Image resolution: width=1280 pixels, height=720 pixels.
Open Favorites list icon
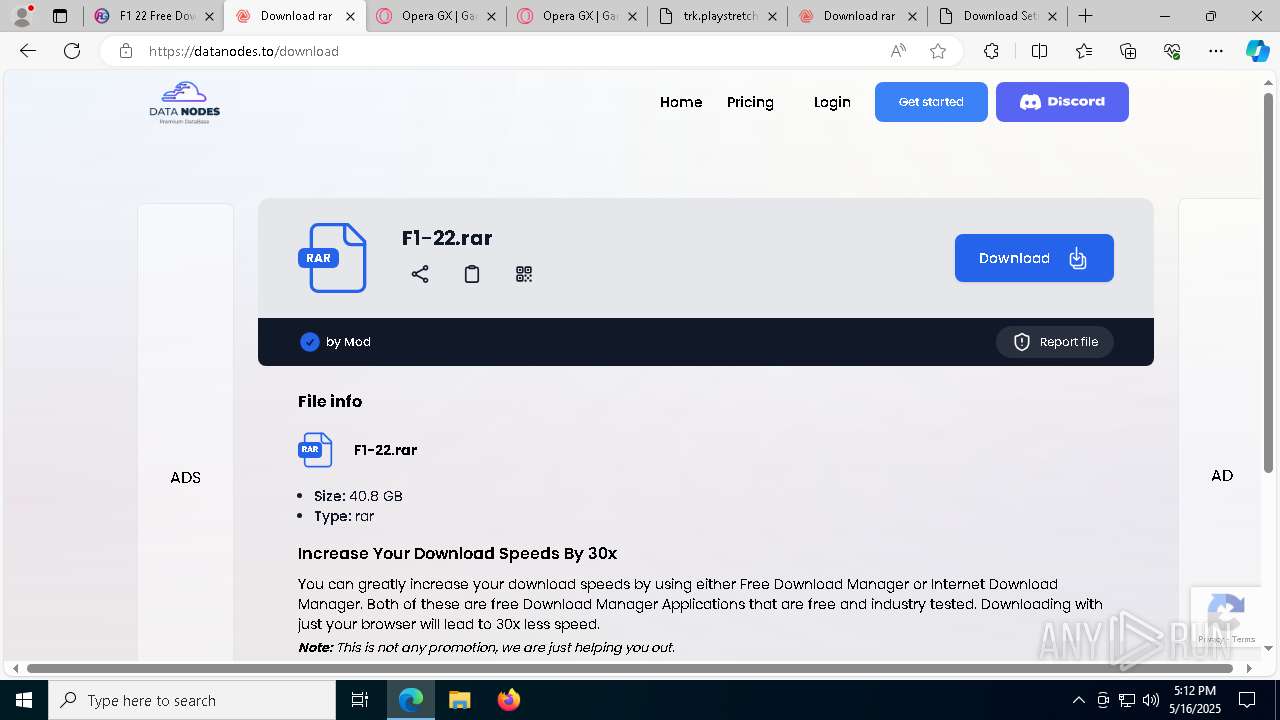pyautogui.click(x=1084, y=51)
